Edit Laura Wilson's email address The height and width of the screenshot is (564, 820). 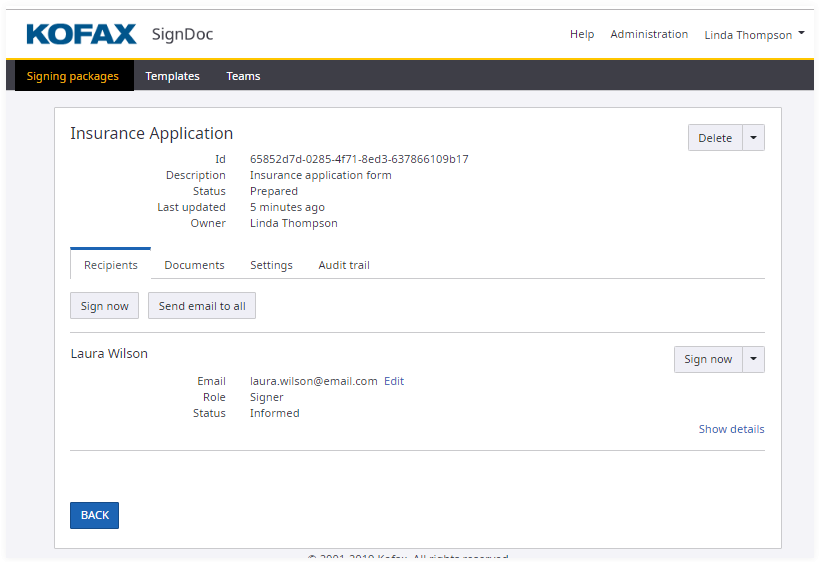point(394,381)
